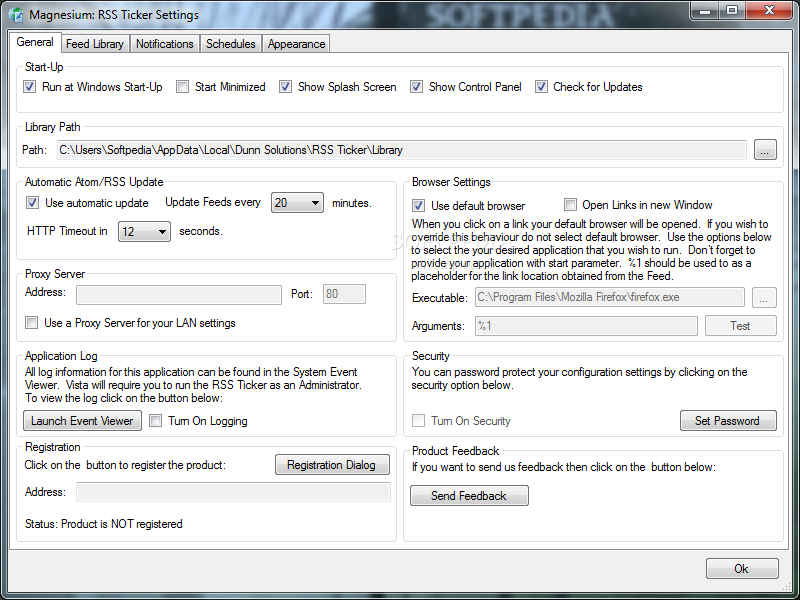
Task: Click the Test browser button
Action: click(x=740, y=326)
